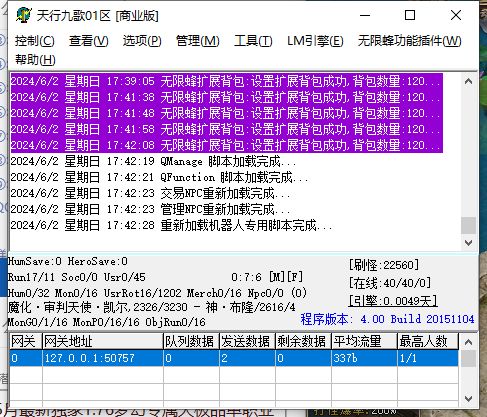Select log line at 17:41:58

[x=227, y=129]
